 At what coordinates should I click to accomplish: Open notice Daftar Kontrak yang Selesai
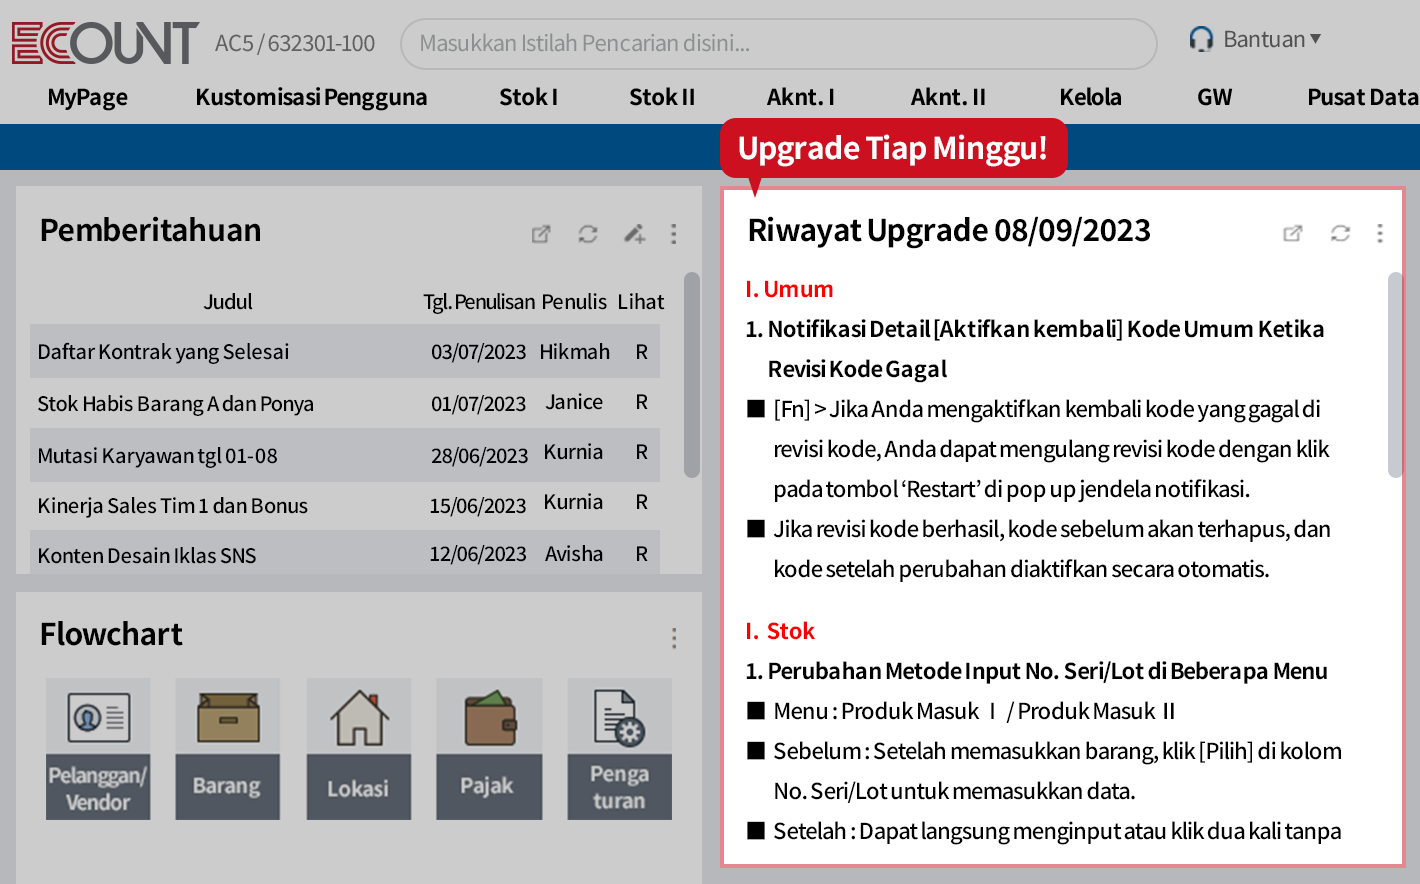coord(163,352)
